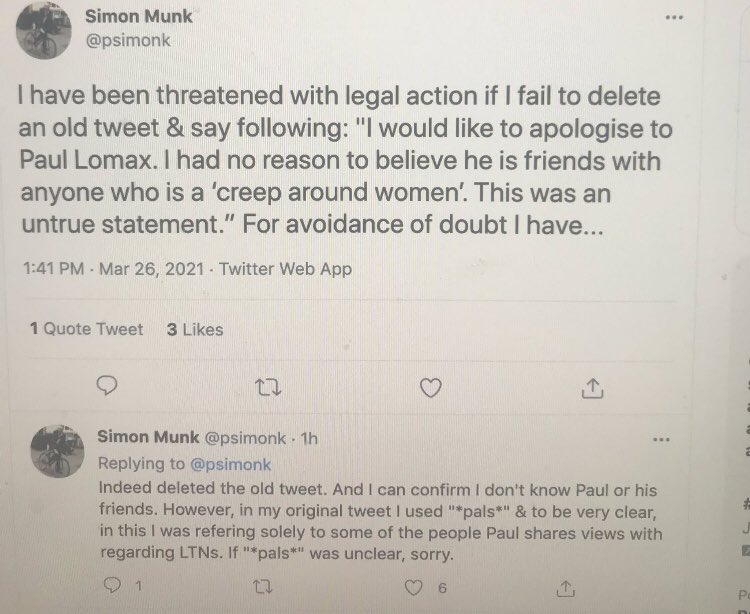The image size is (750, 614).
Task: Like the main legal action tweet
Action: coord(431,386)
